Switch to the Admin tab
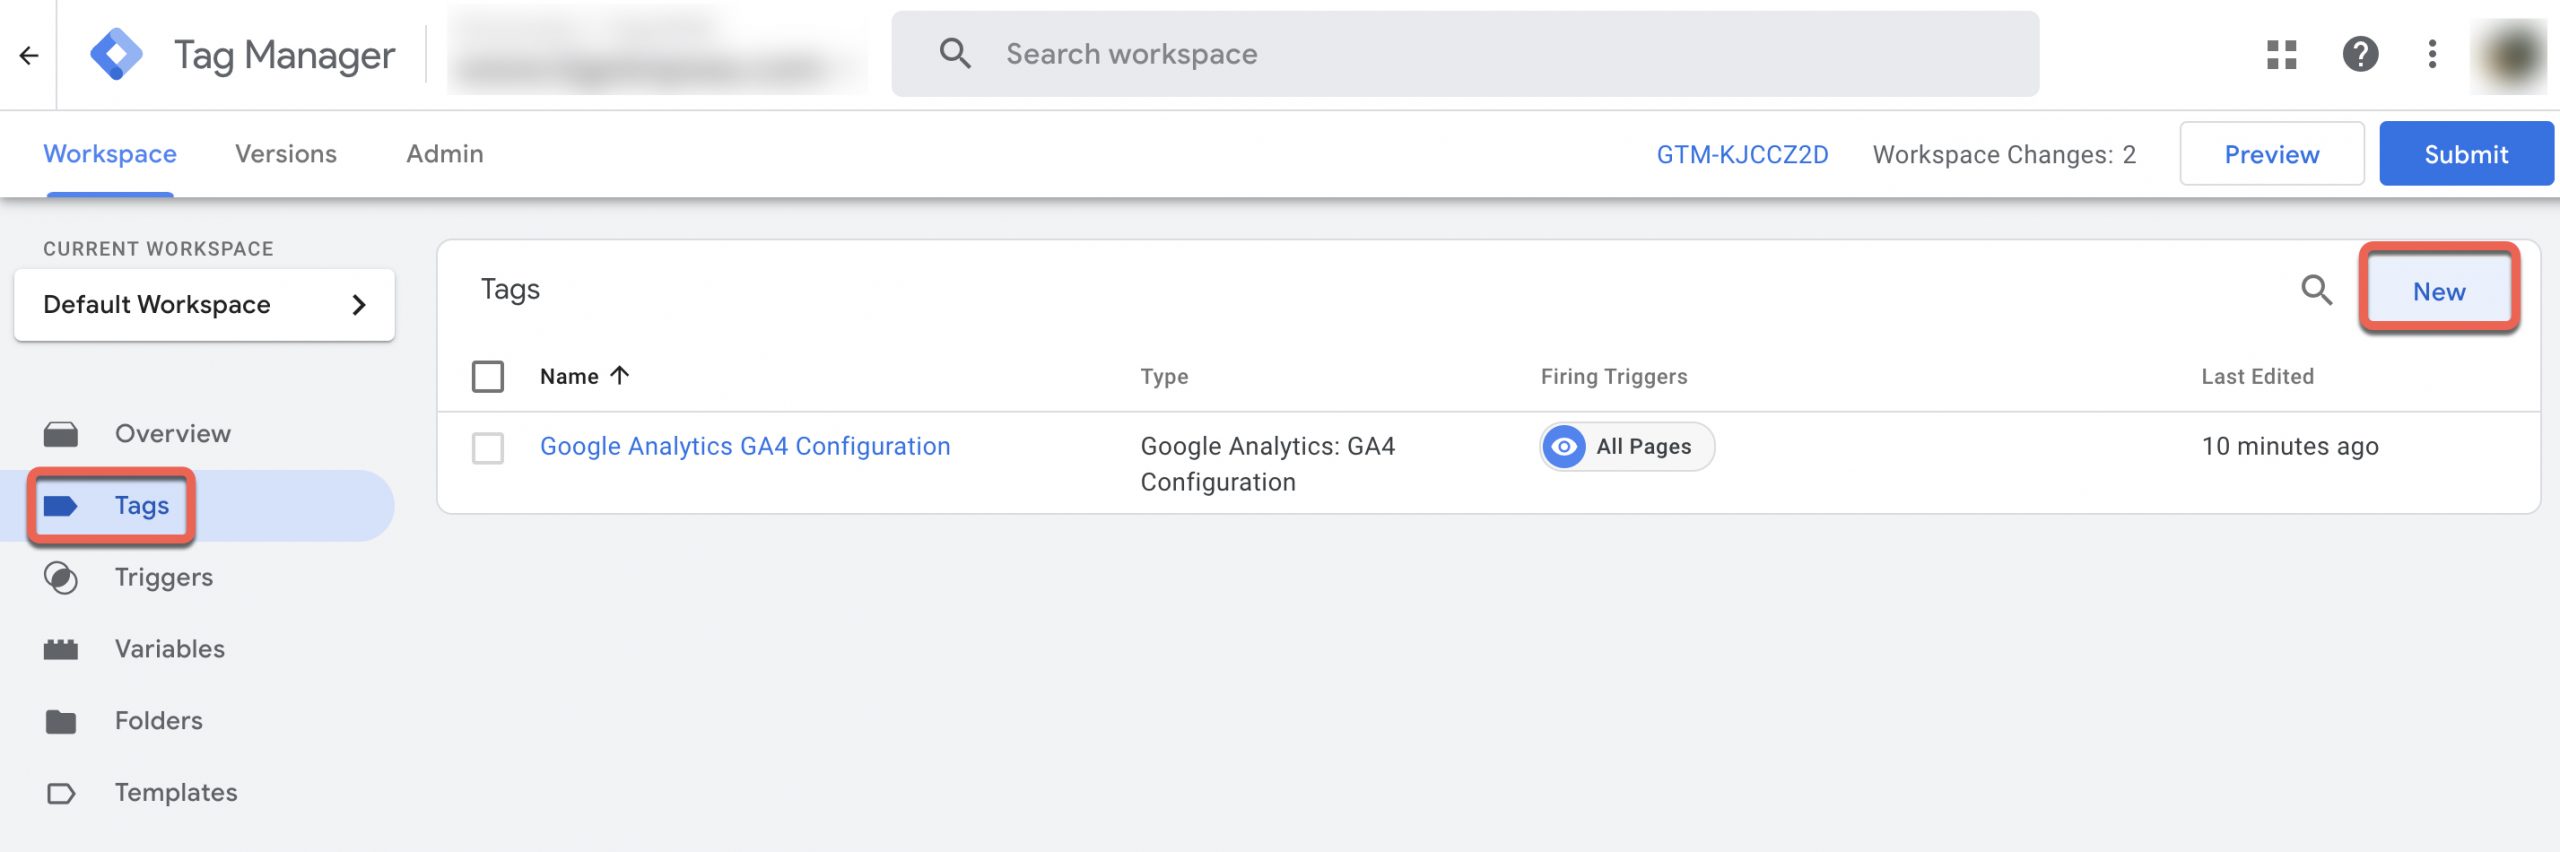 point(445,154)
